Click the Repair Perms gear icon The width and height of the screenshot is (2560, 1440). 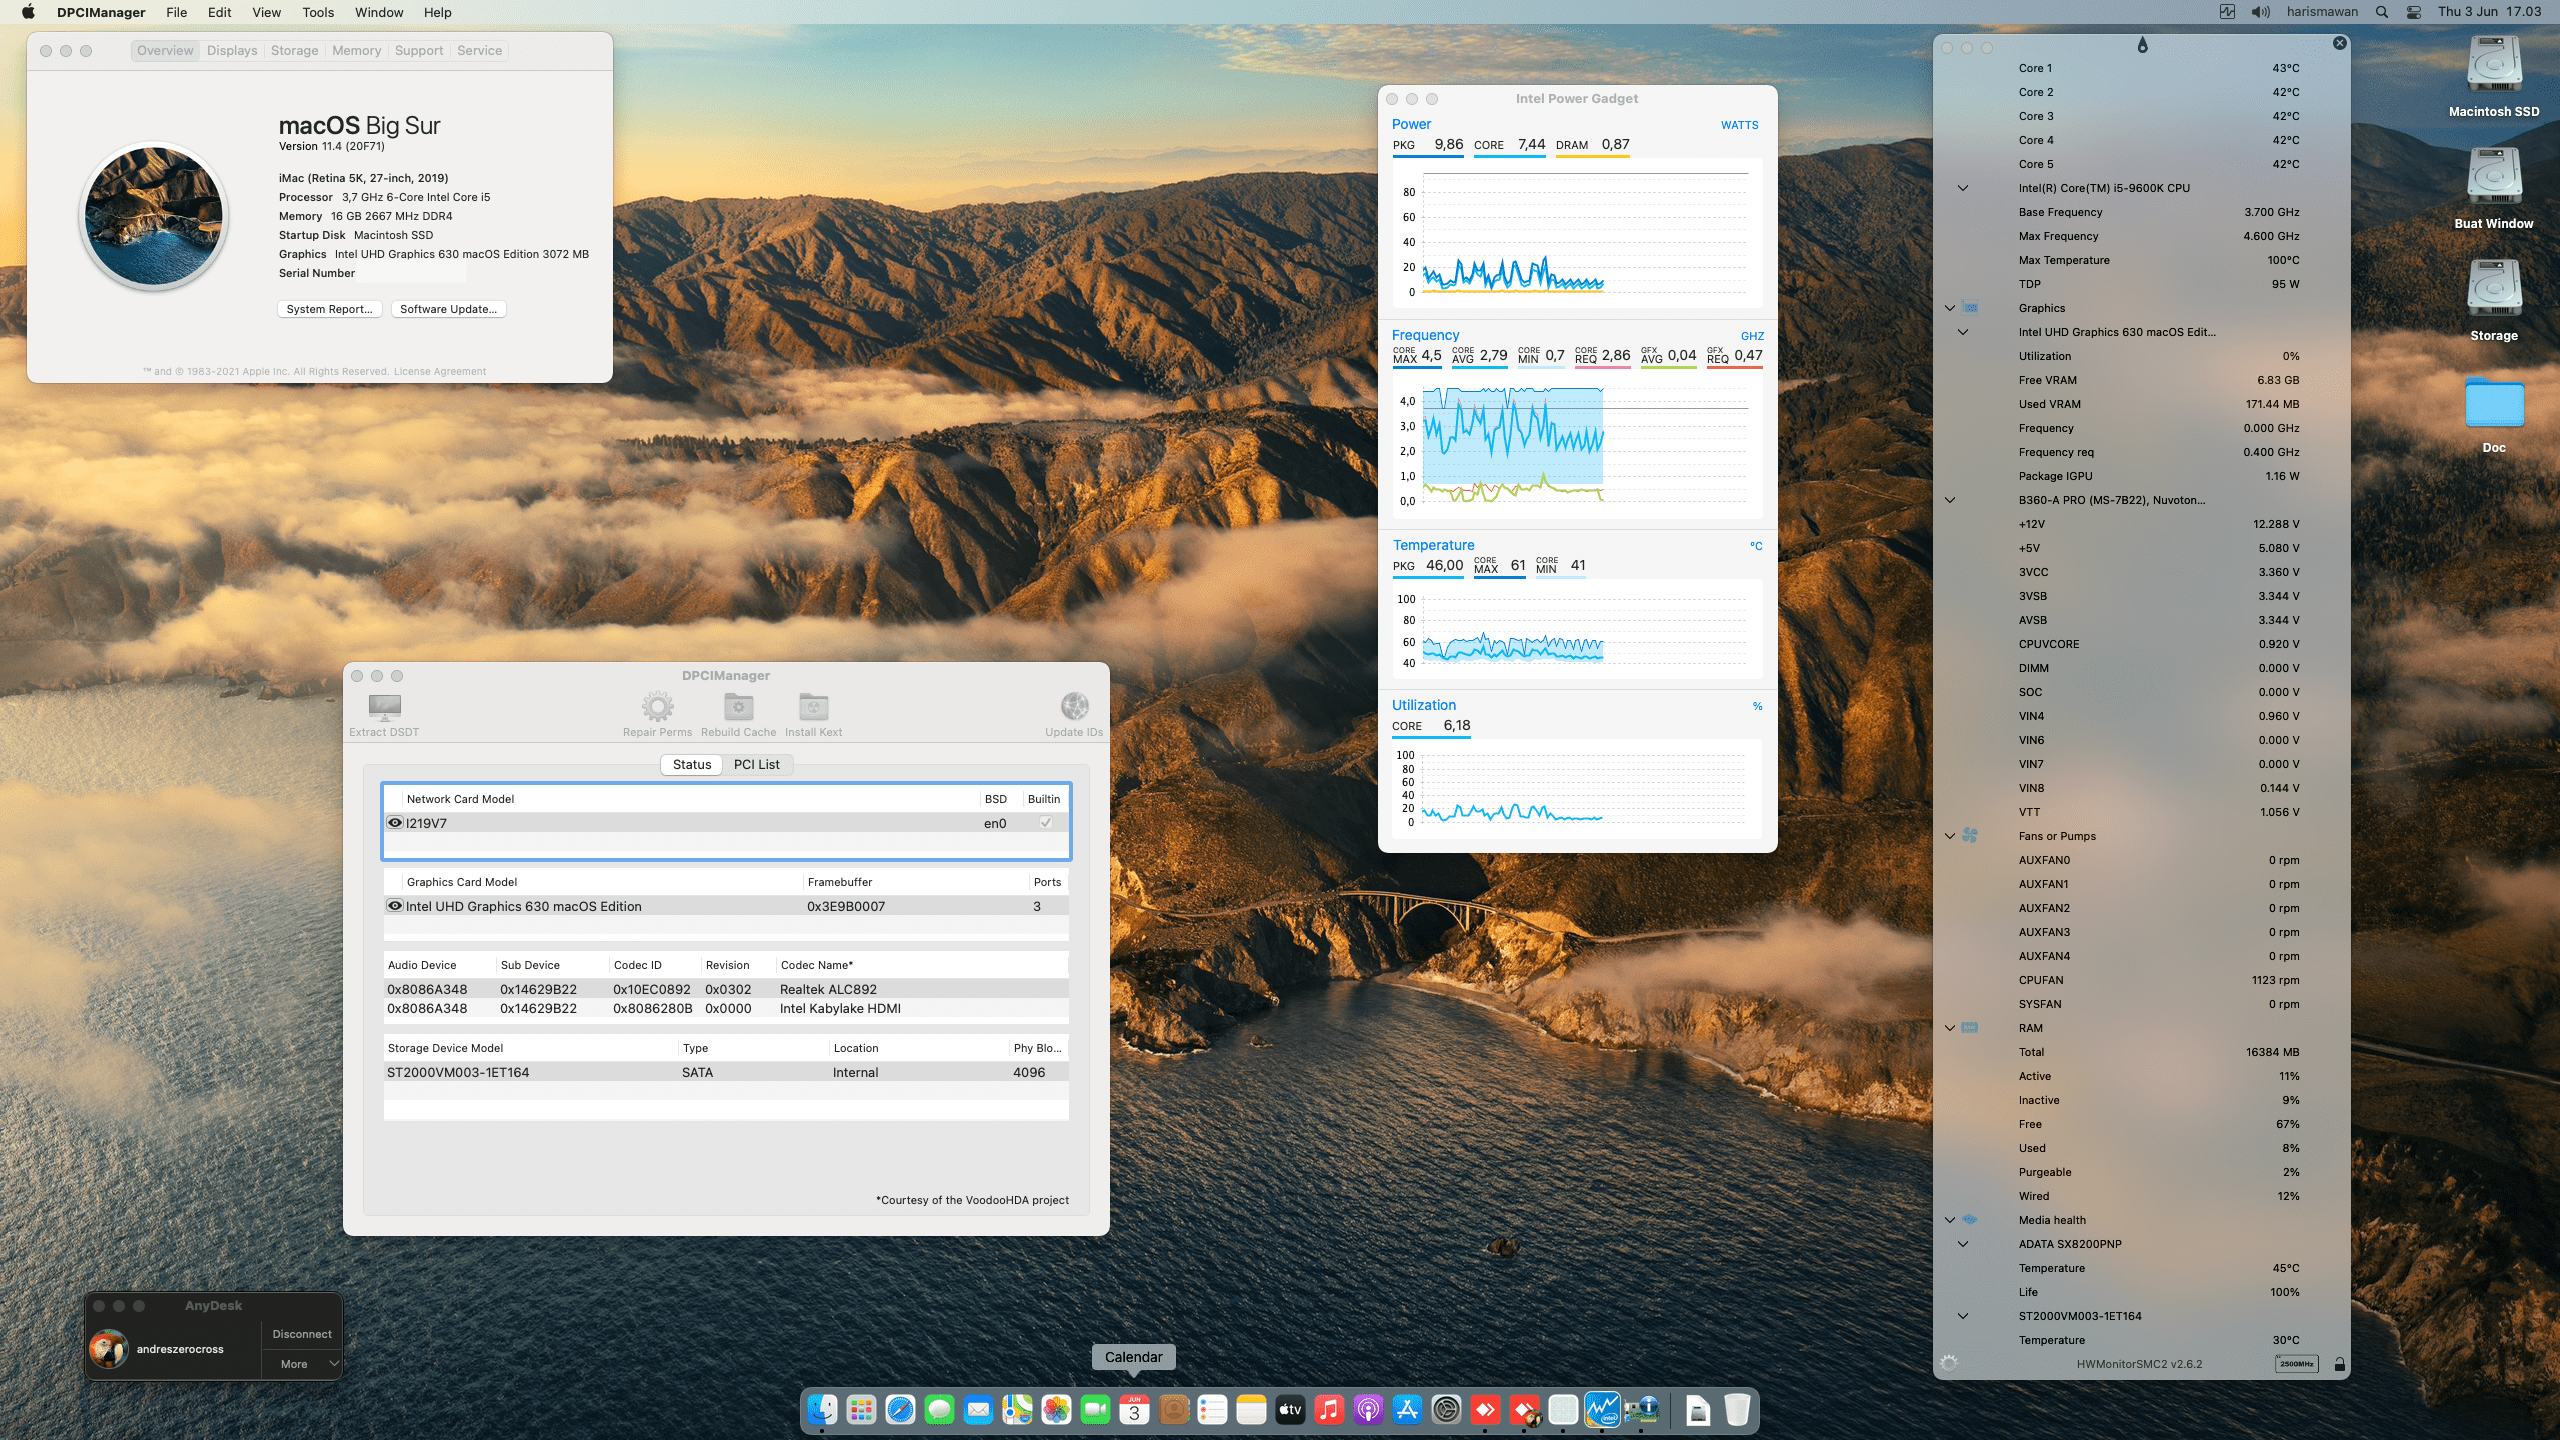coord(657,707)
